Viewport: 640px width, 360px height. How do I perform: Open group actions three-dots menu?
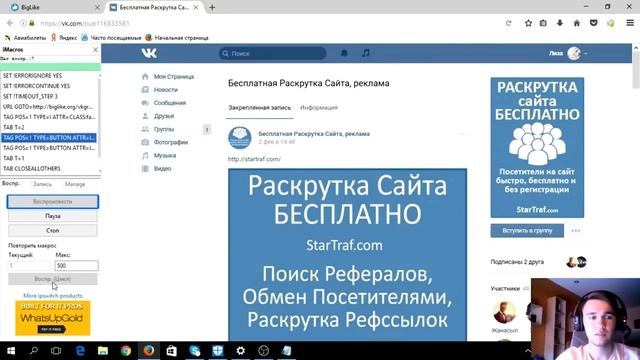576,231
